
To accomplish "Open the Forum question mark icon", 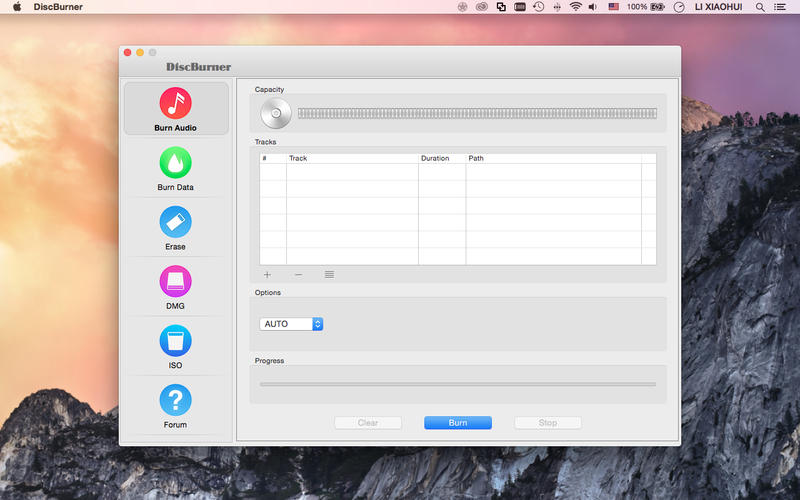I will pos(176,400).
